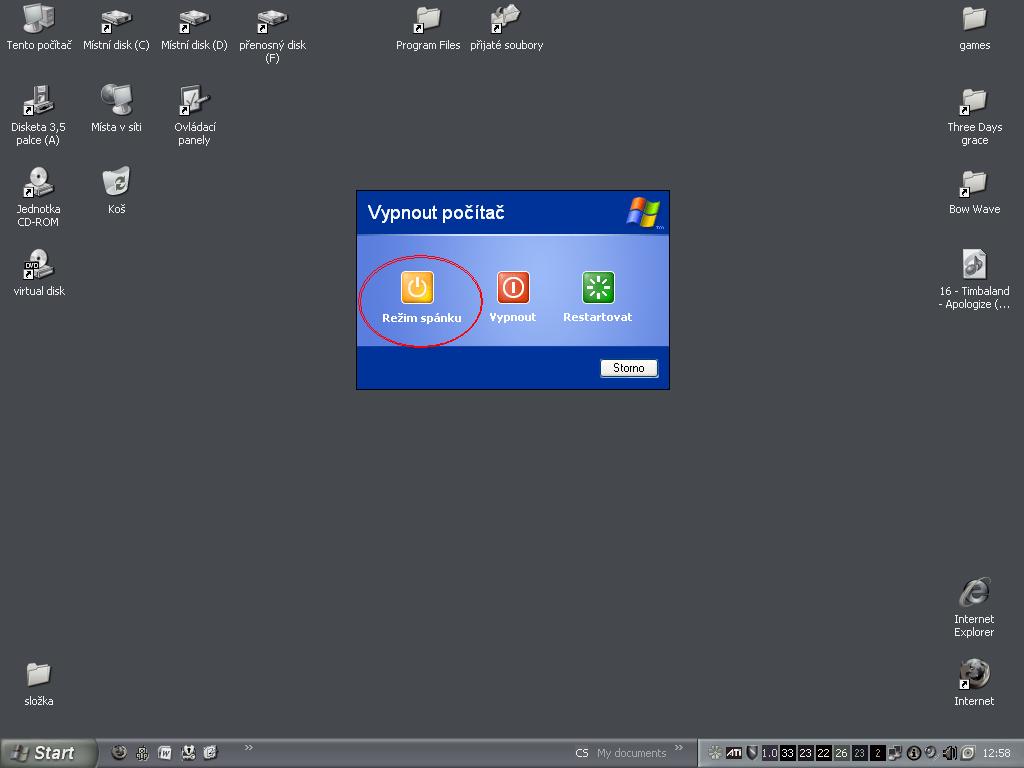Select the Program Files folder shortcut
1024x768 pixels.
[x=428, y=28]
